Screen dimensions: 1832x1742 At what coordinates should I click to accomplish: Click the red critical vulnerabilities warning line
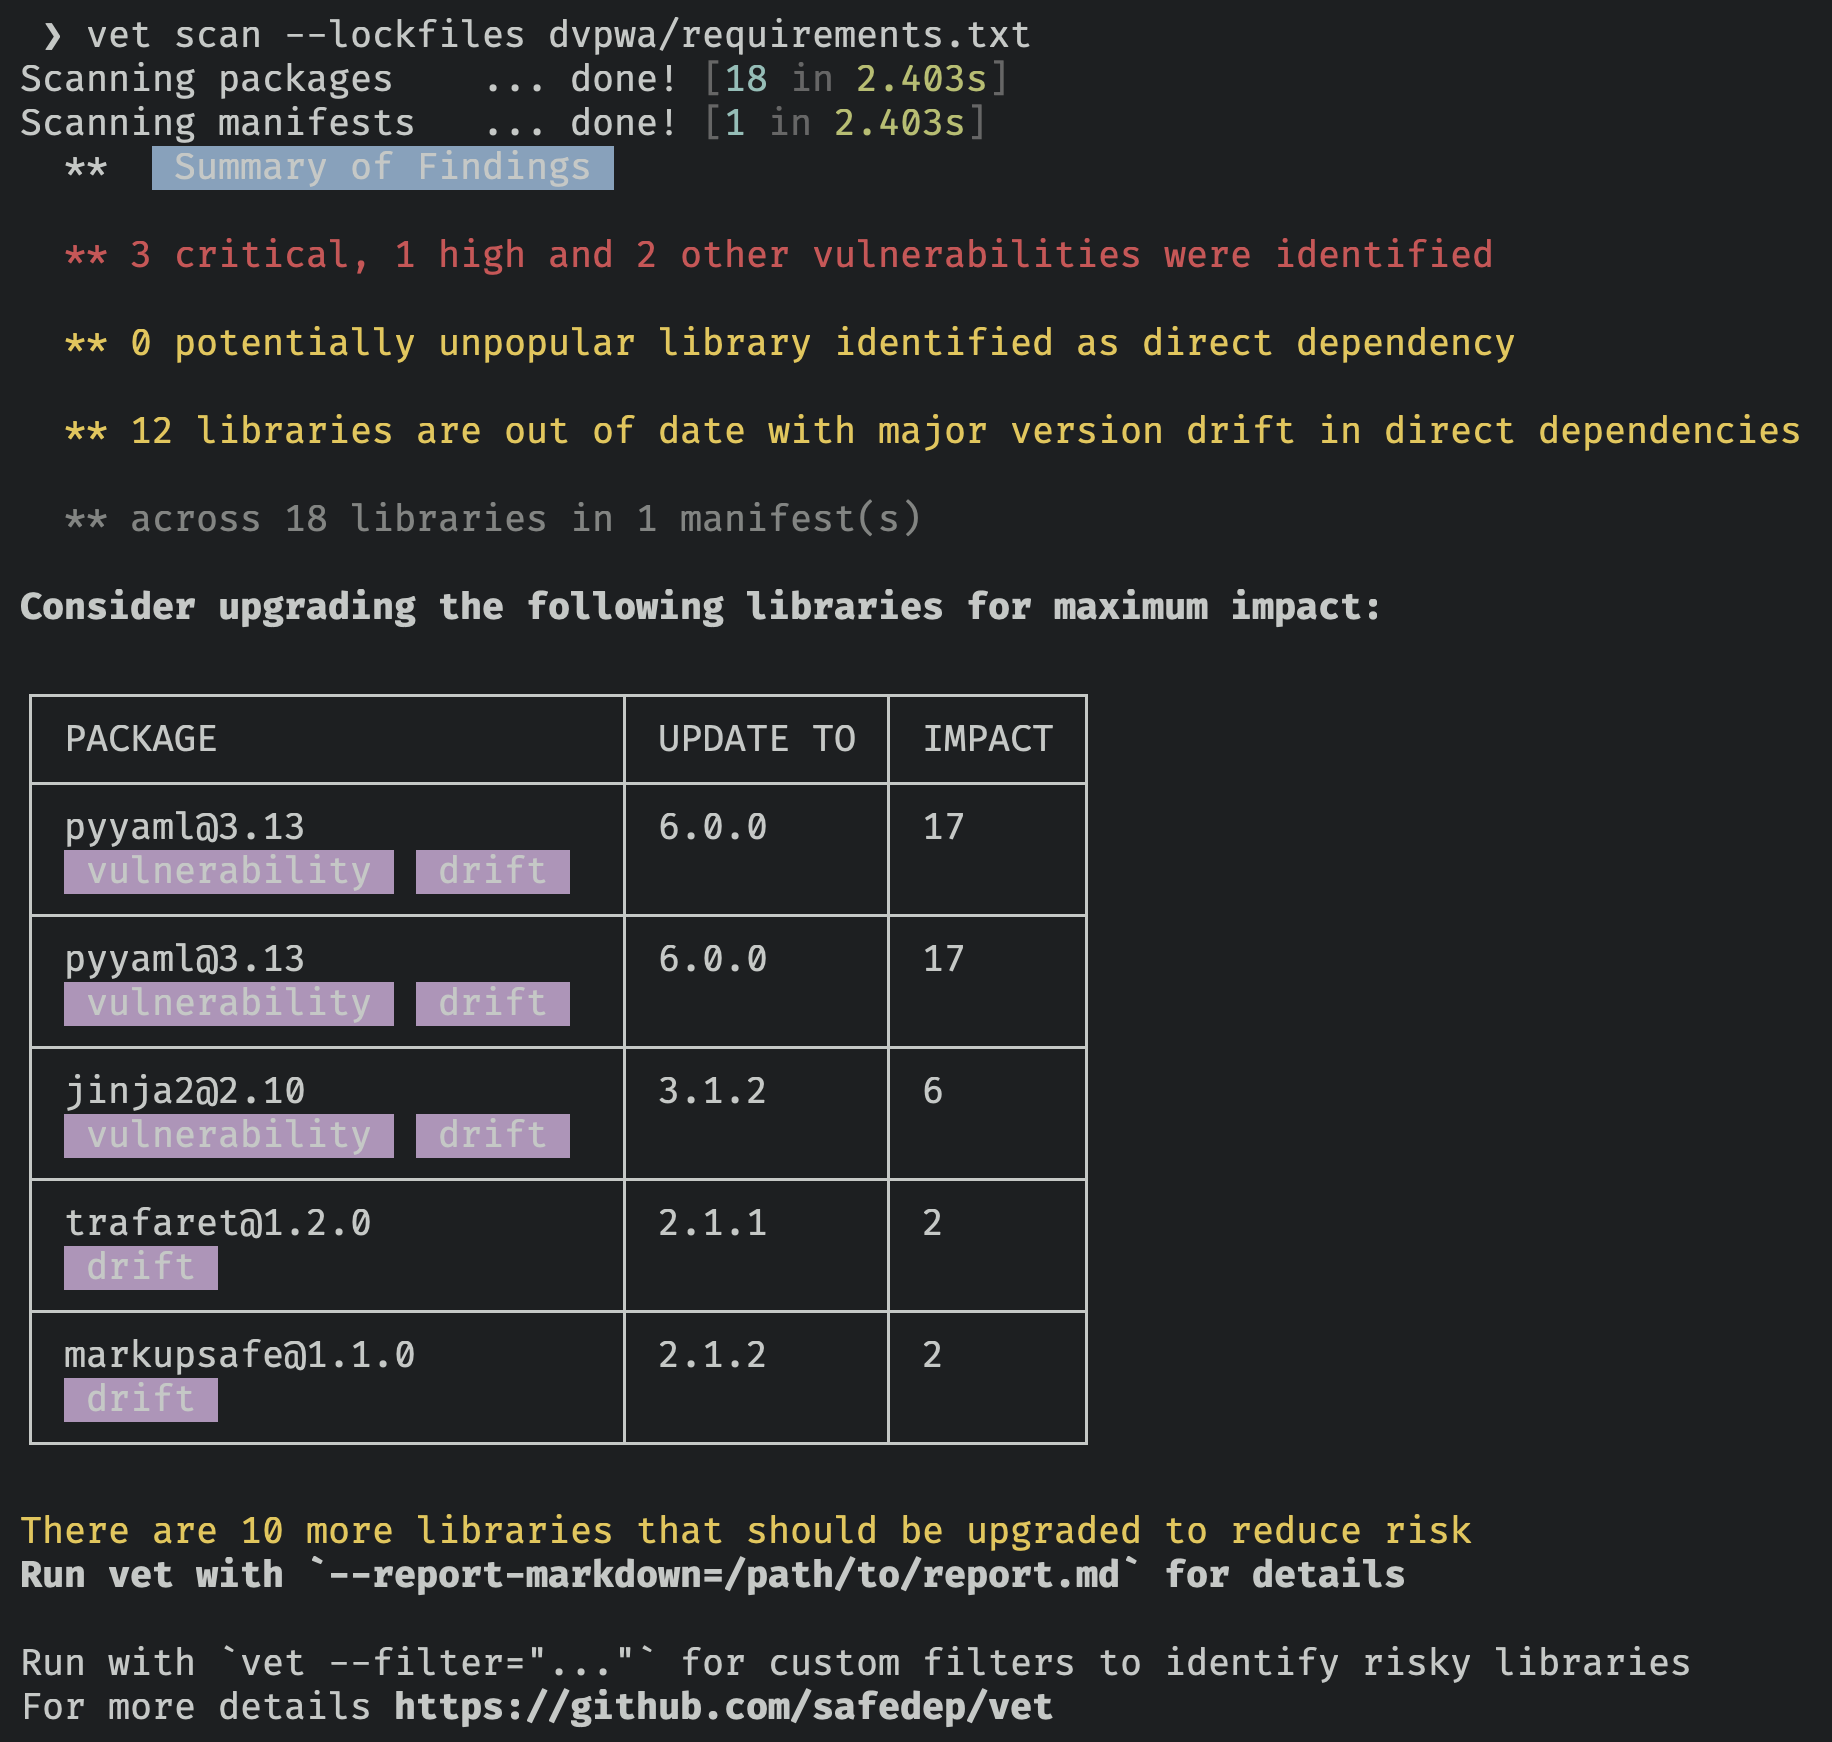click(x=779, y=255)
